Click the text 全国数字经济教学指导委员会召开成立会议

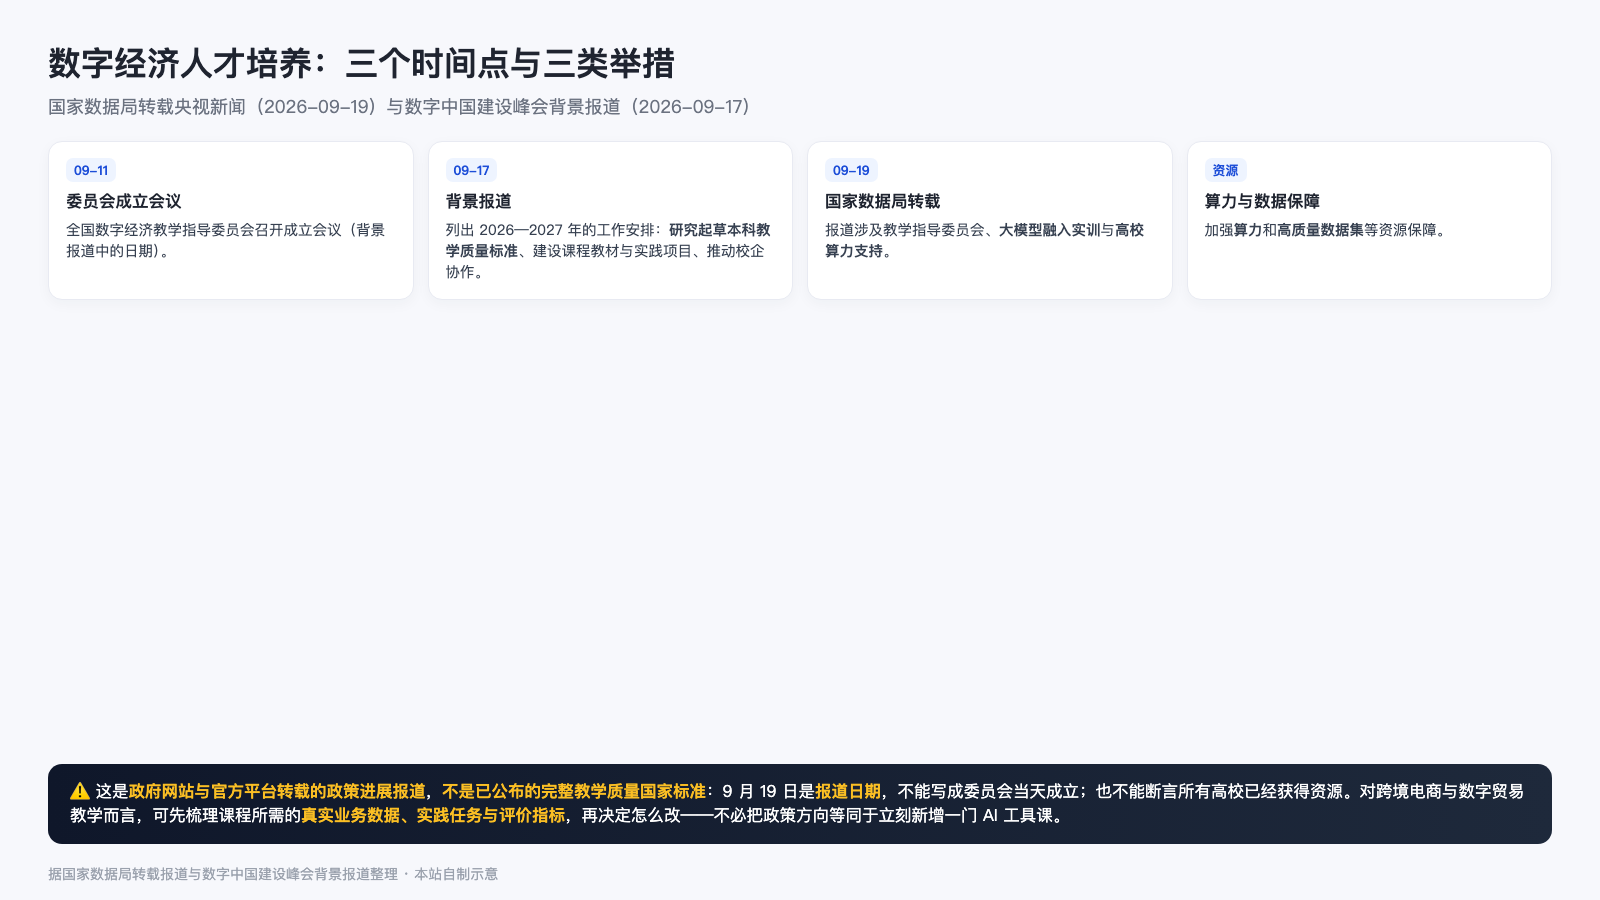coord(204,230)
